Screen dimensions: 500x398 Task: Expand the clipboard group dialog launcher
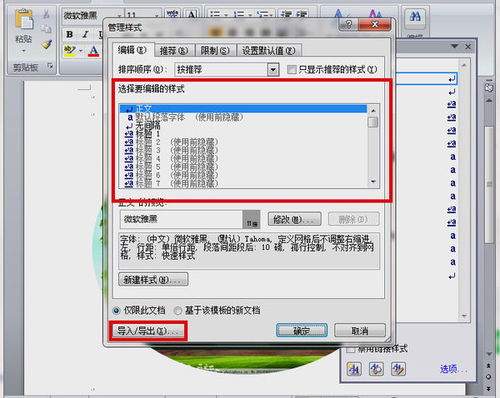click(50, 66)
